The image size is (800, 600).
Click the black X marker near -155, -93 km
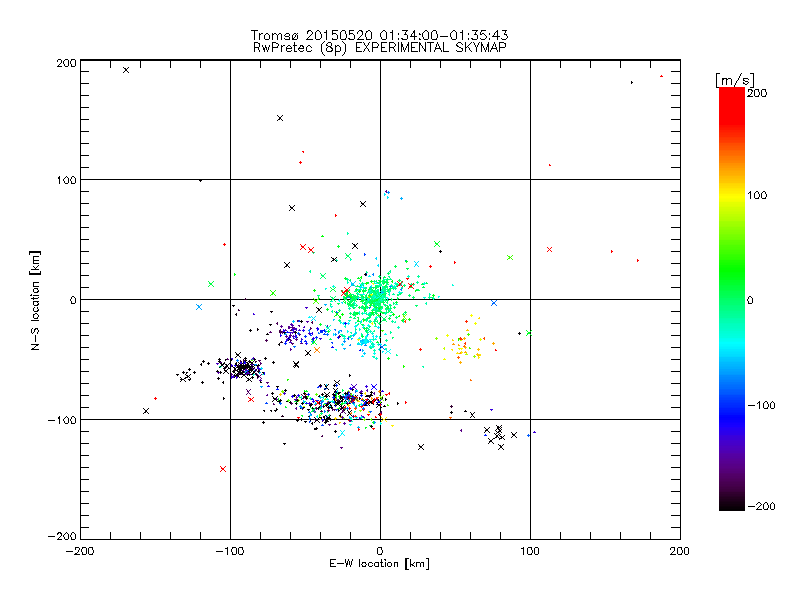(146, 411)
